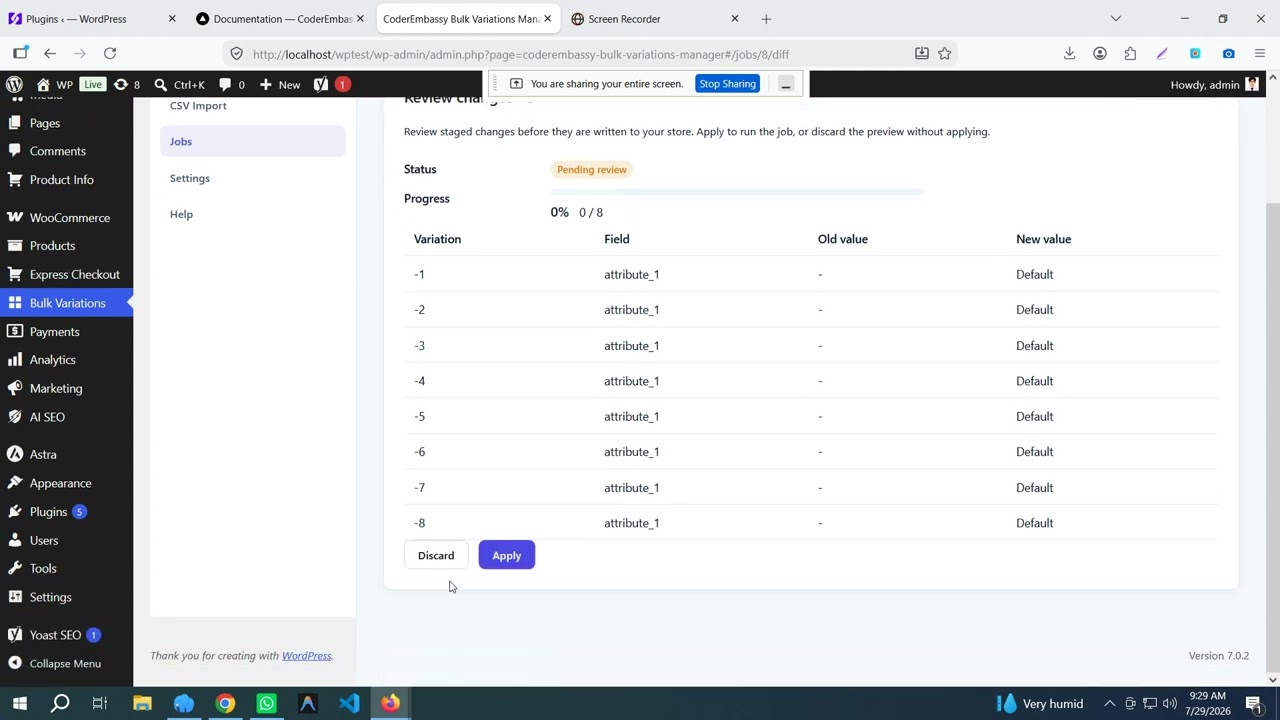
Task: Open the Firefox extensions puzzle icon
Action: click(1130, 53)
